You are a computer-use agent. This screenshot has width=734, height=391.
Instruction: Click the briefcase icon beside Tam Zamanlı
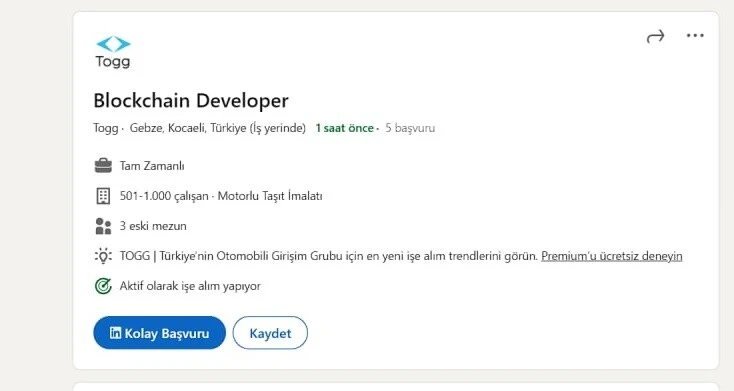103,166
